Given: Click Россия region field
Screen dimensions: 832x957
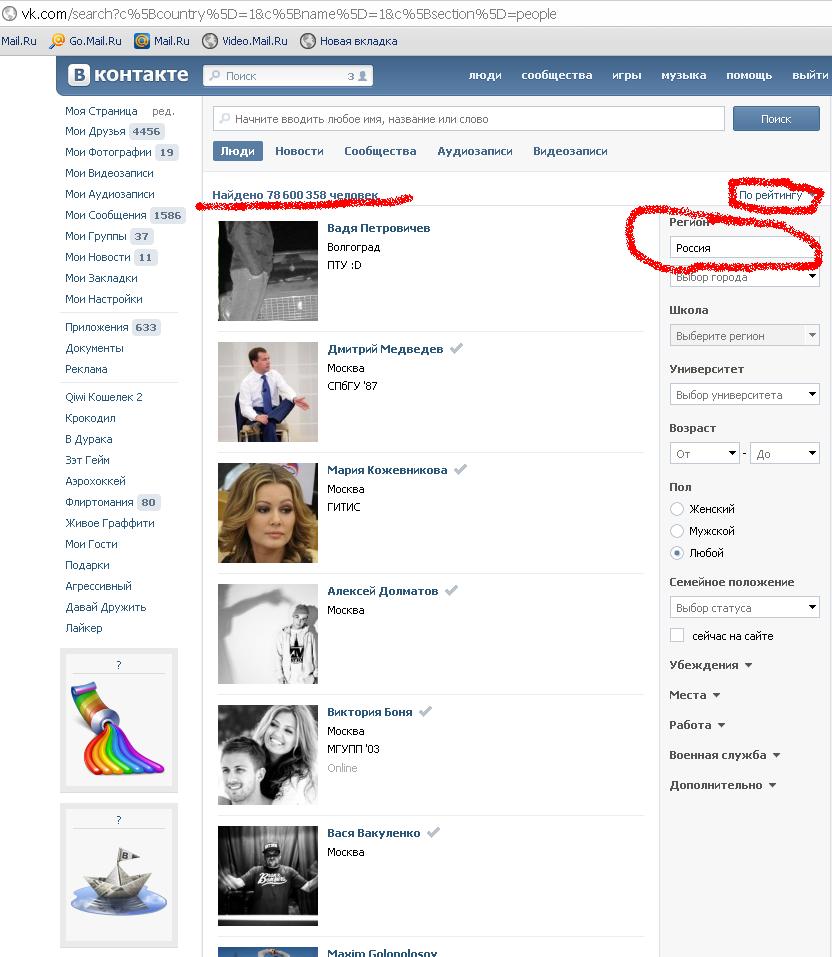Looking at the screenshot, I should (744, 248).
